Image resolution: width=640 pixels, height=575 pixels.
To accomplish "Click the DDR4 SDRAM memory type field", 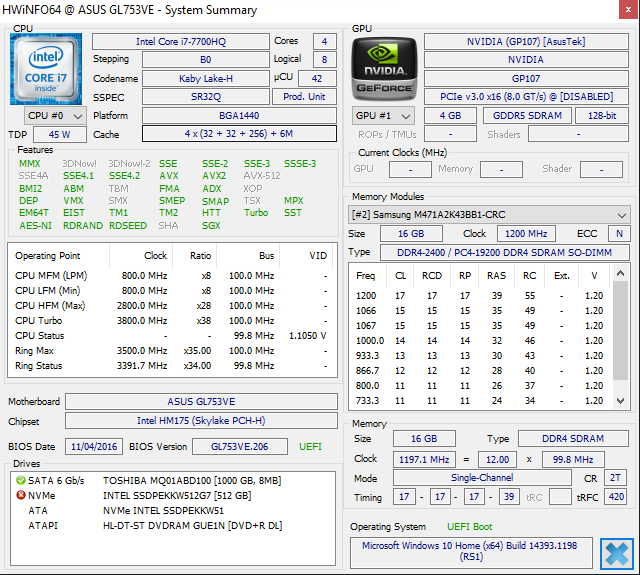I will (x=573, y=439).
